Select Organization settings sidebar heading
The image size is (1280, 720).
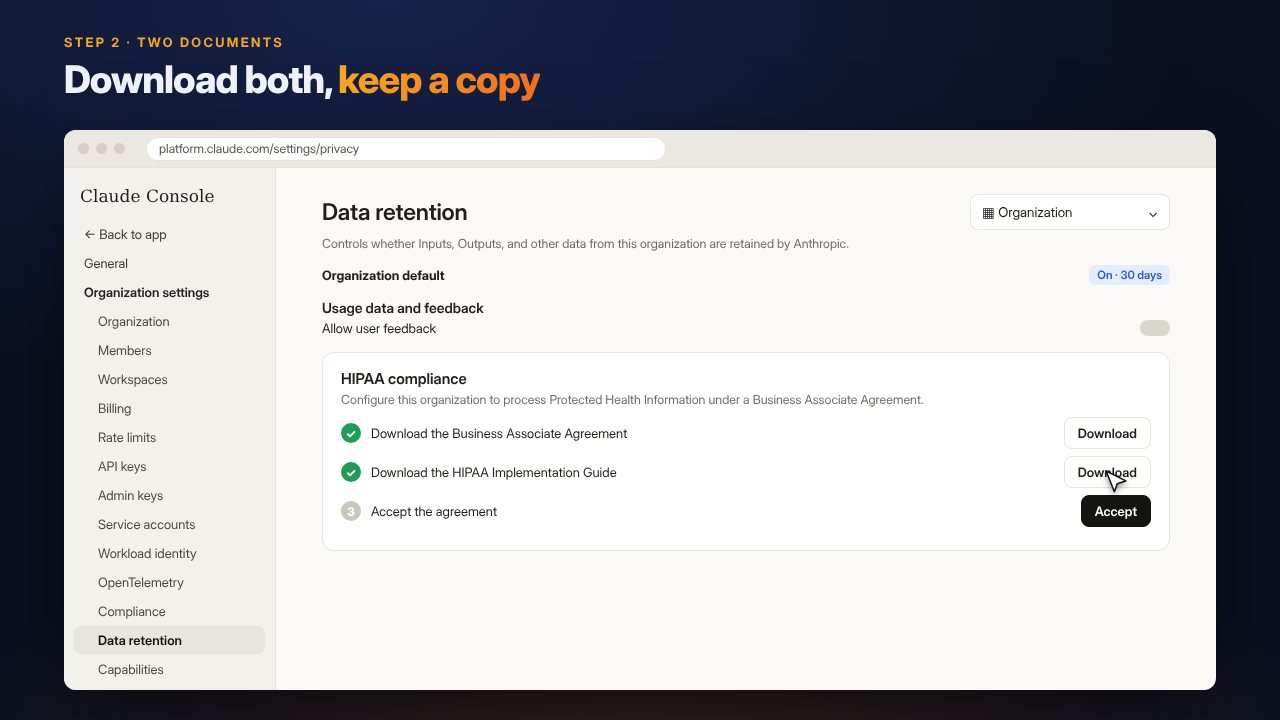click(x=147, y=292)
